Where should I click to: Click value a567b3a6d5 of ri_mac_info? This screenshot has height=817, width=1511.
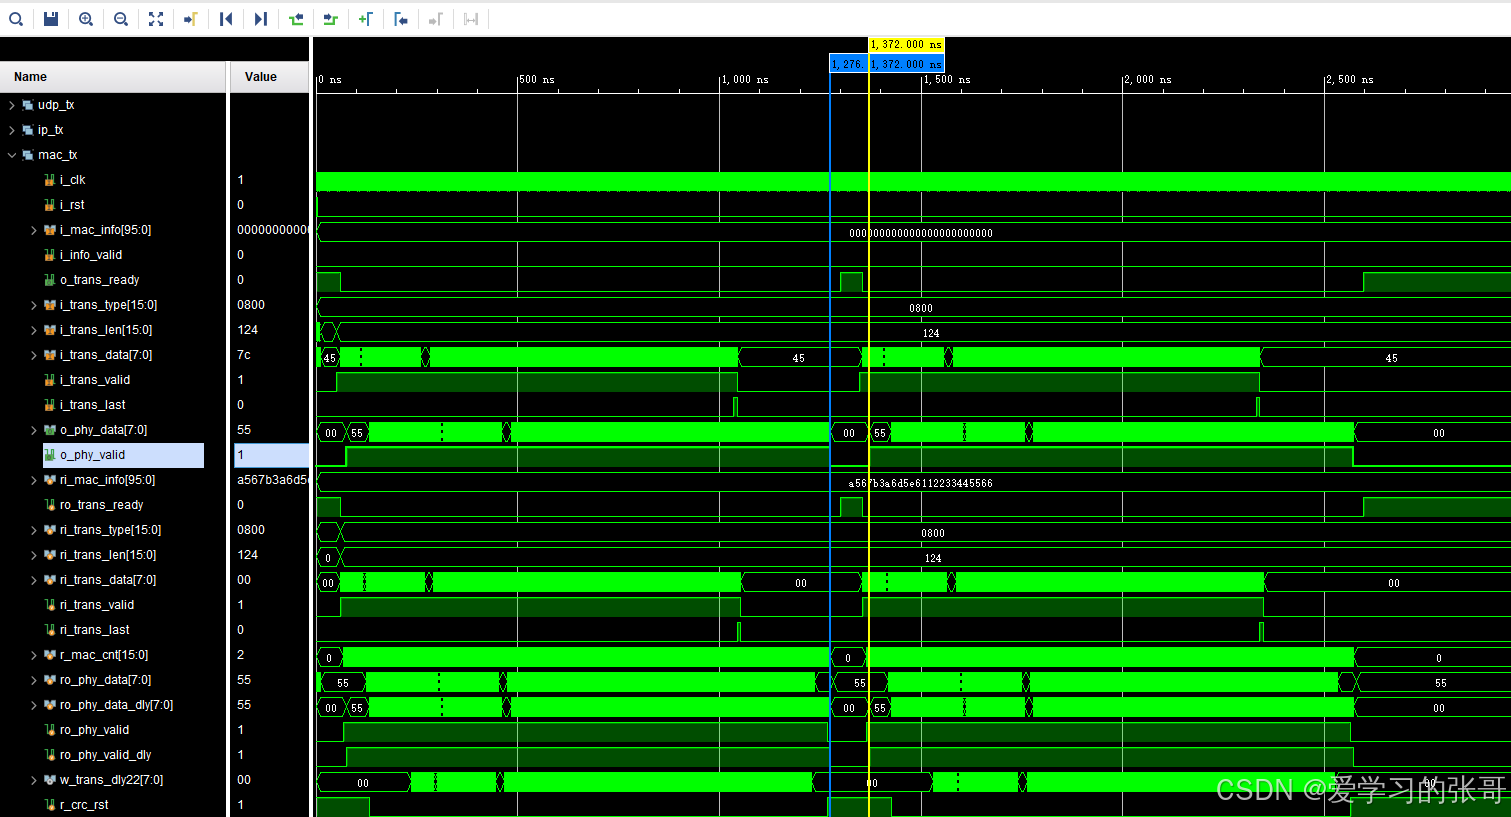272,480
